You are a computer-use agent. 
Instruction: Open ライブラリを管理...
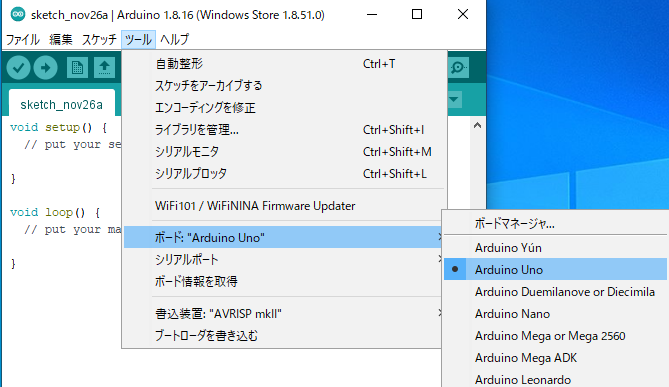[284, 130]
